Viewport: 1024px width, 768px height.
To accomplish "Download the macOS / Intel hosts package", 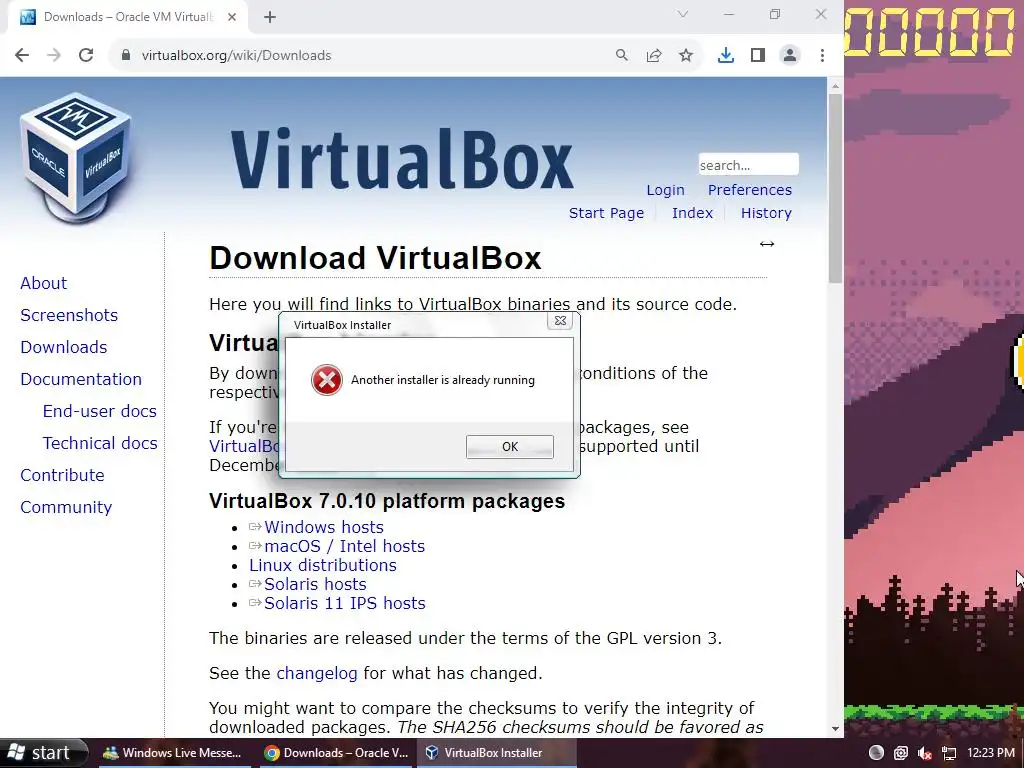I will [x=344, y=546].
